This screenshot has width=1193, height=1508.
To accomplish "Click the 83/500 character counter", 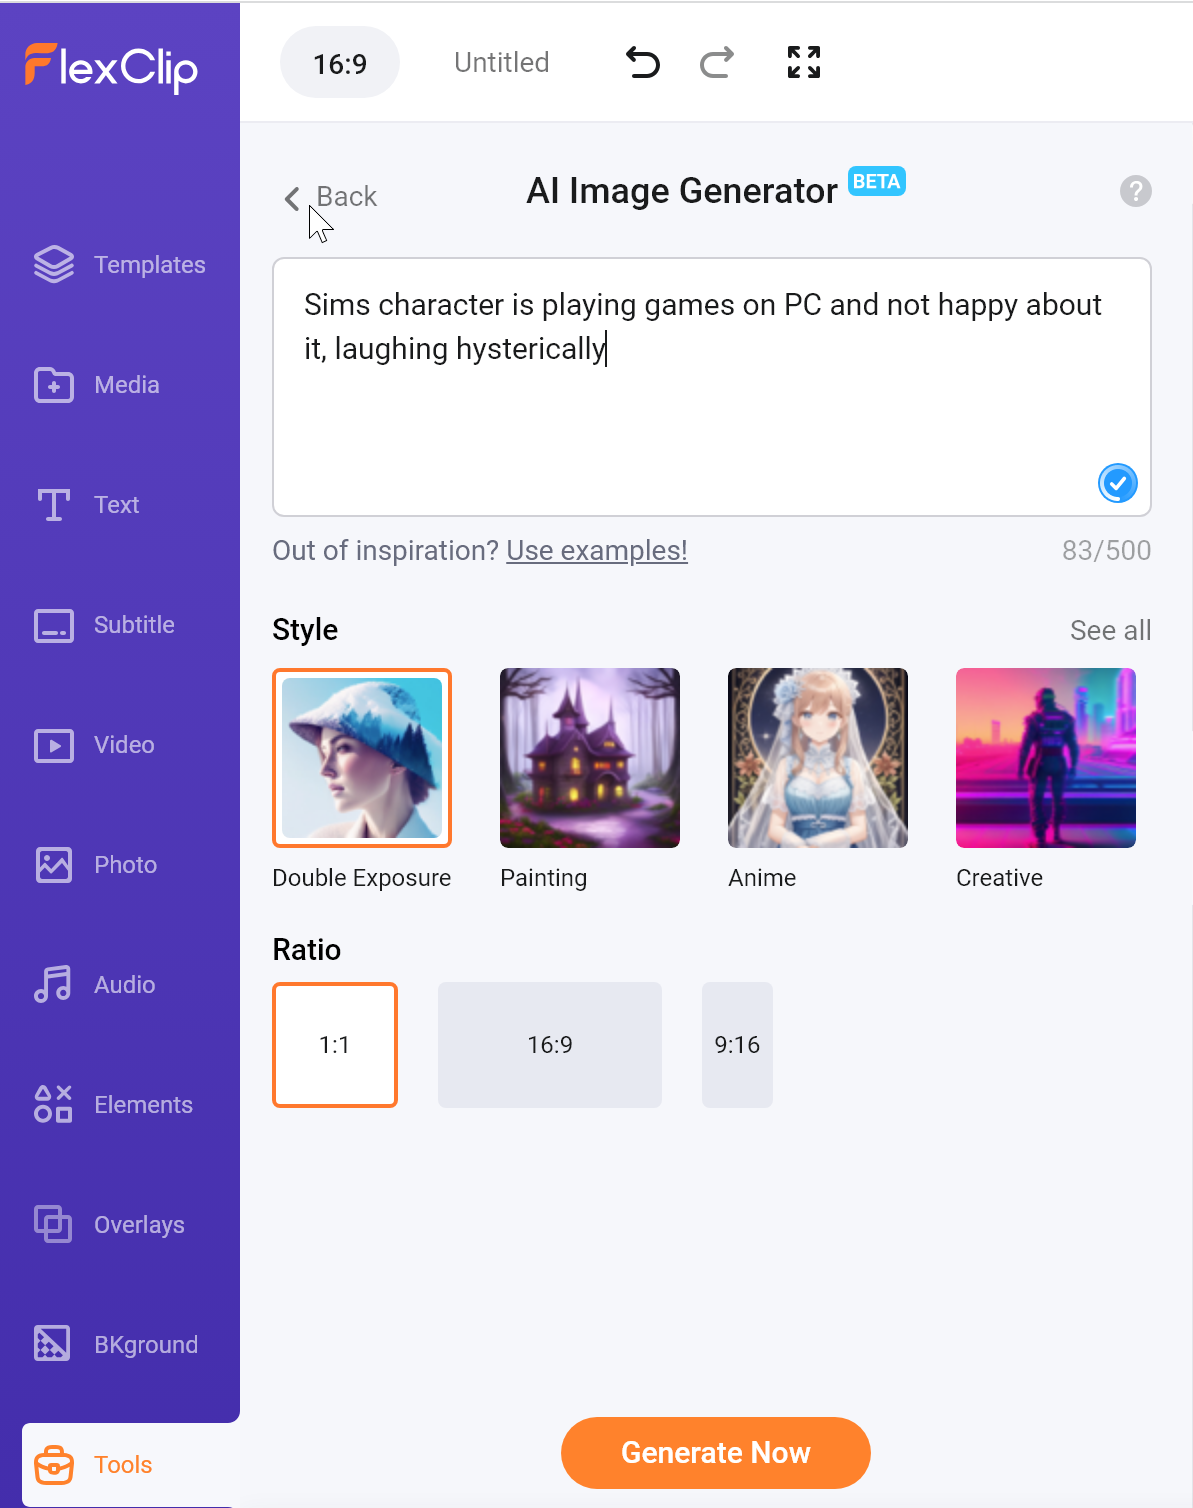I will [1107, 551].
